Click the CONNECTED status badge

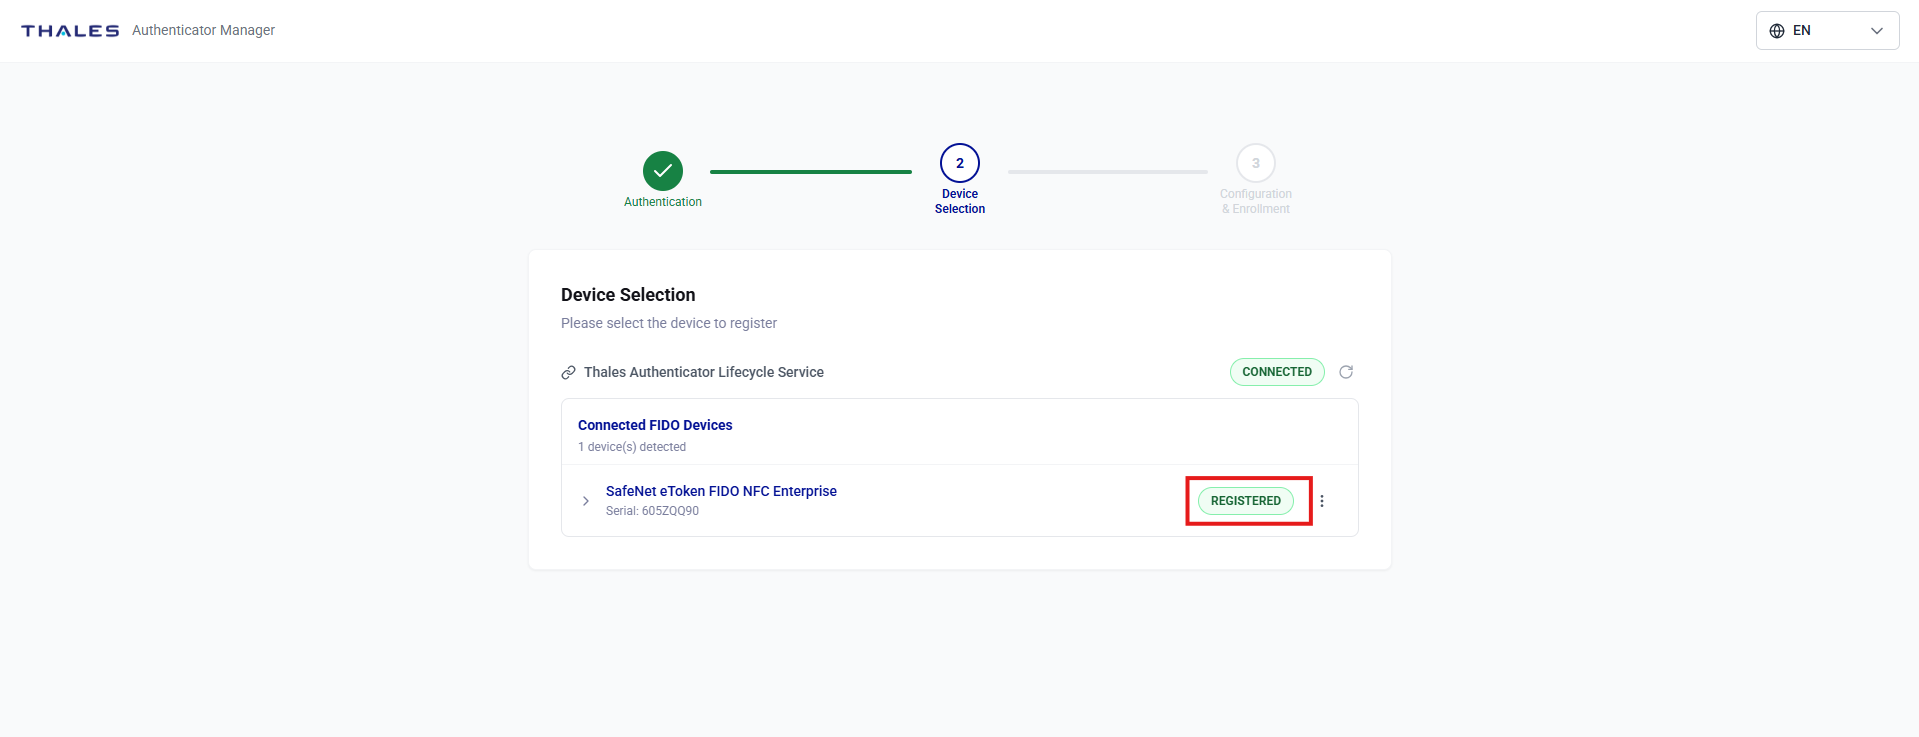pyautogui.click(x=1277, y=372)
